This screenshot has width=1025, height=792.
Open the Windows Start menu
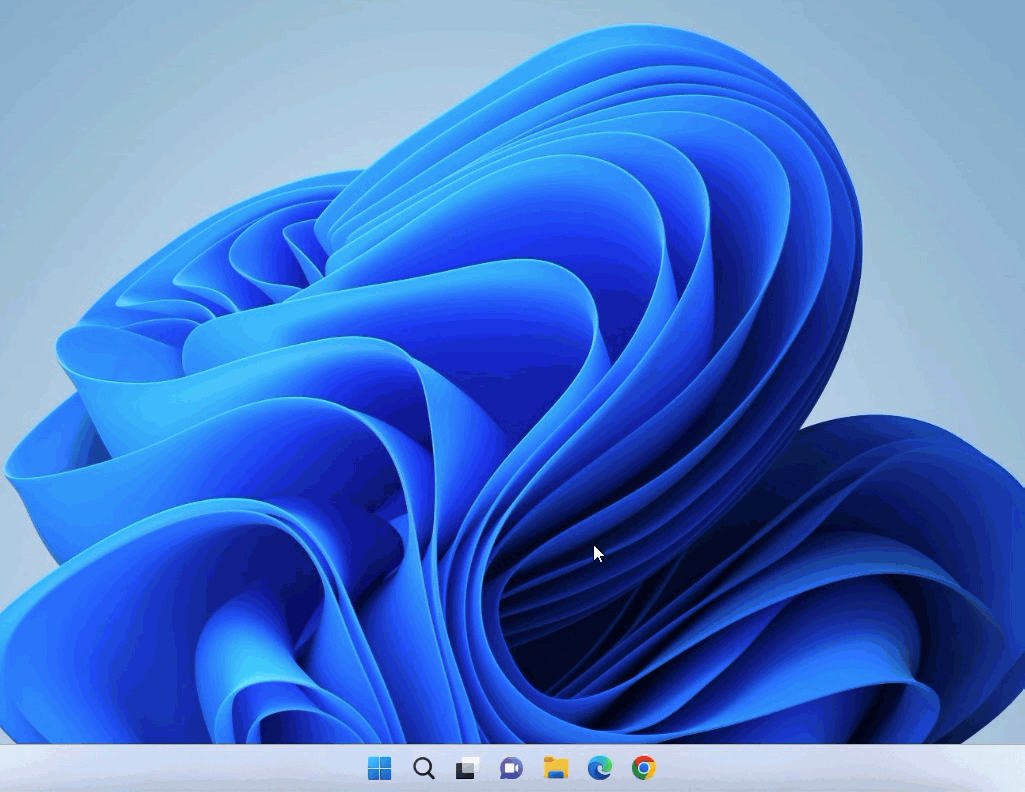tap(379, 768)
